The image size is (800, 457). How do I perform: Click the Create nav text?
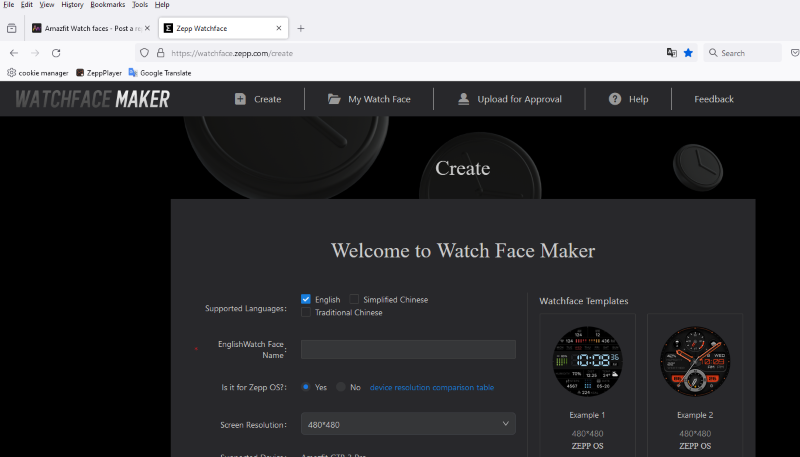267,99
